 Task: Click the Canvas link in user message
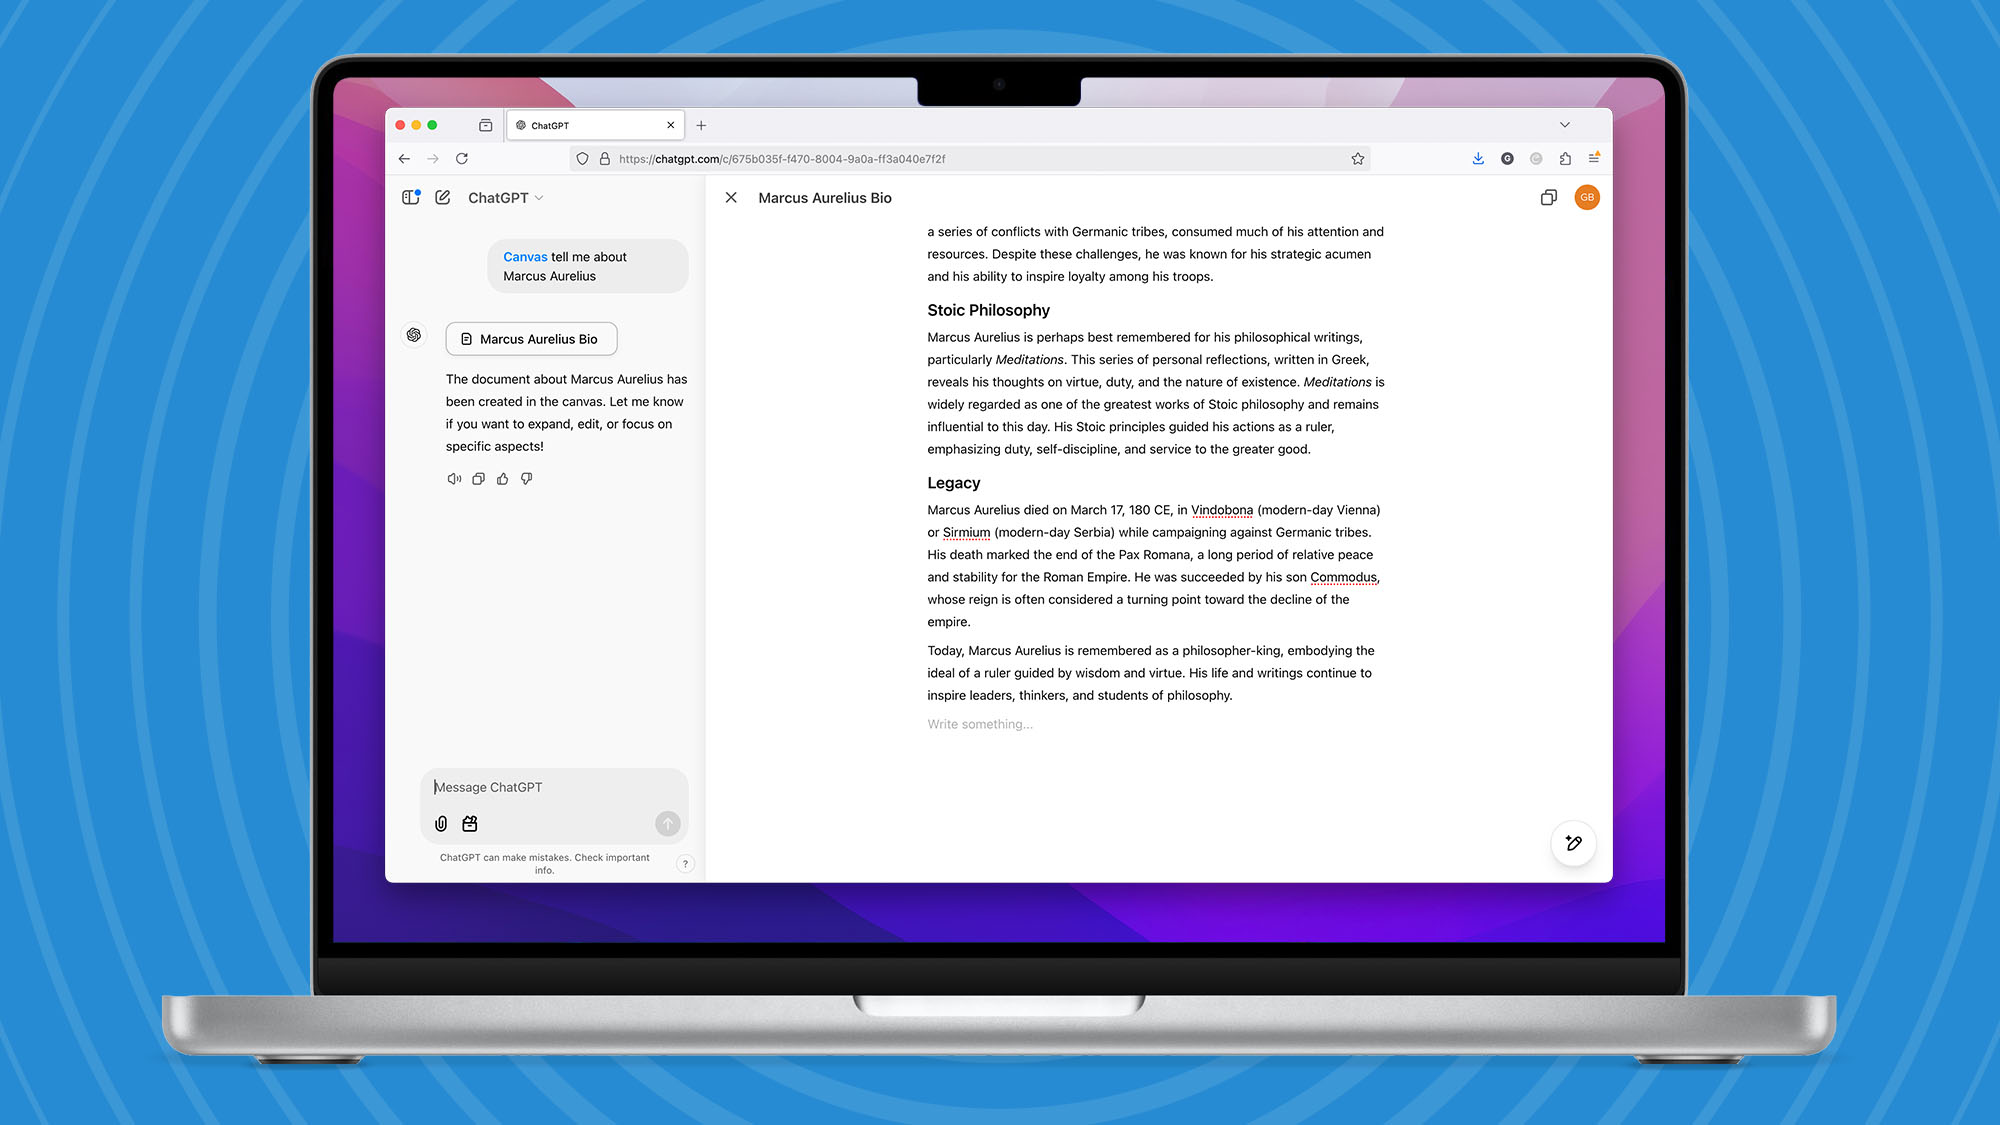pyautogui.click(x=525, y=257)
